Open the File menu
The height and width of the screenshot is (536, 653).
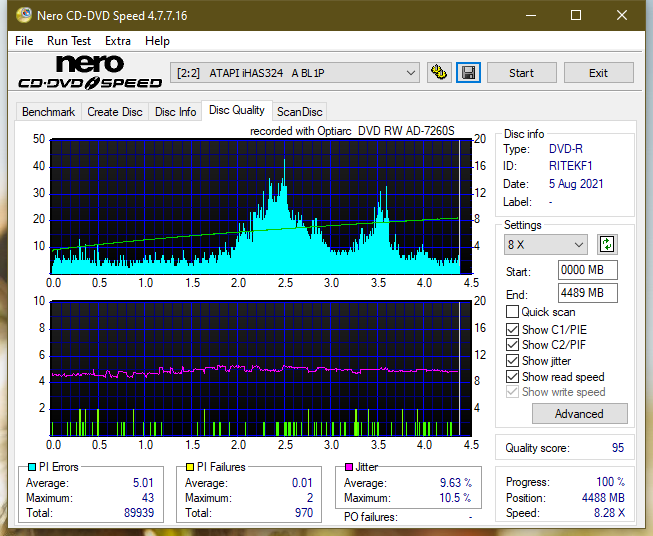tap(24, 41)
